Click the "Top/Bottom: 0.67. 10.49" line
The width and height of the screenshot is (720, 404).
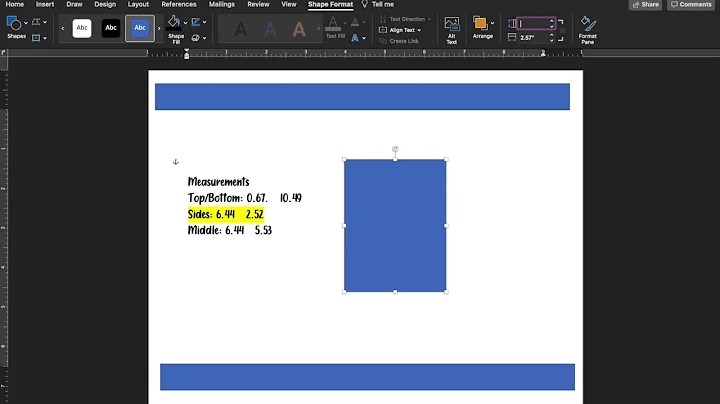245,198
